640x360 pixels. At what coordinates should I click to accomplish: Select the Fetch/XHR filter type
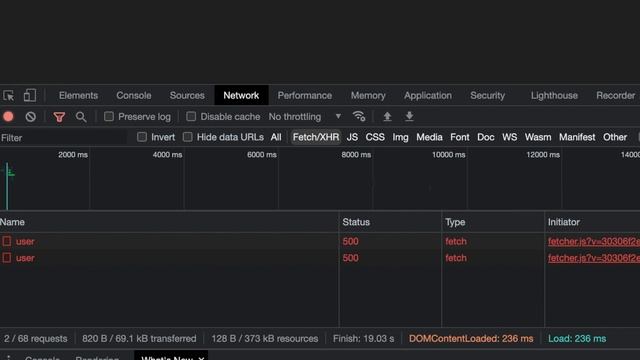pos(316,137)
